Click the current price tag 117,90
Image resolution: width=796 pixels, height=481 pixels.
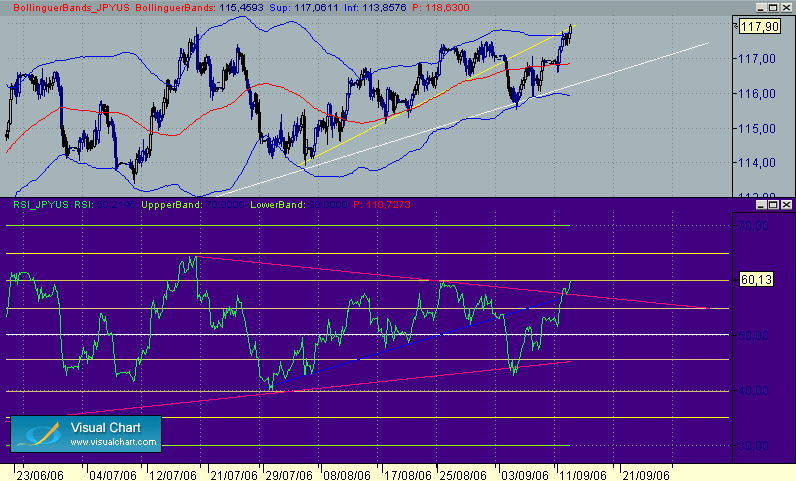coord(759,26)
